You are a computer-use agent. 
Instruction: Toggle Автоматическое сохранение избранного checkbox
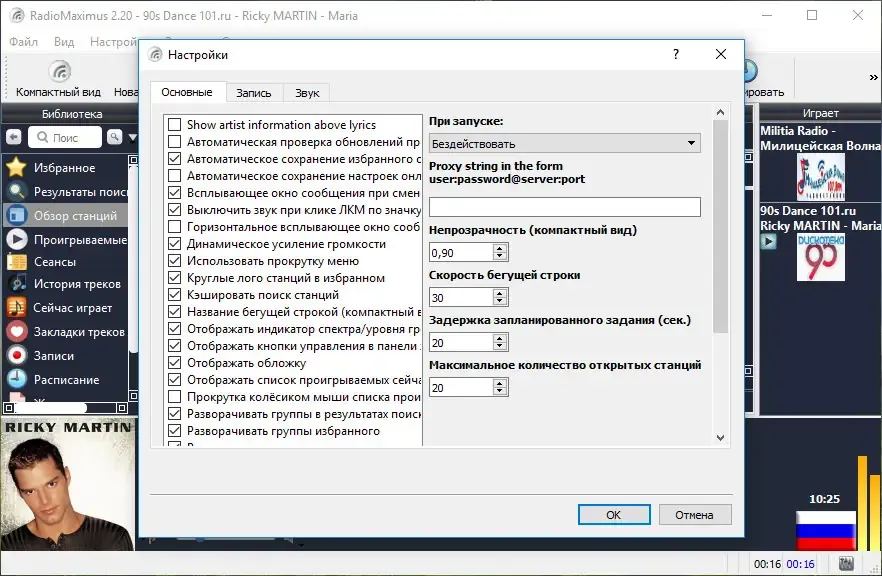tap(174, 159)
